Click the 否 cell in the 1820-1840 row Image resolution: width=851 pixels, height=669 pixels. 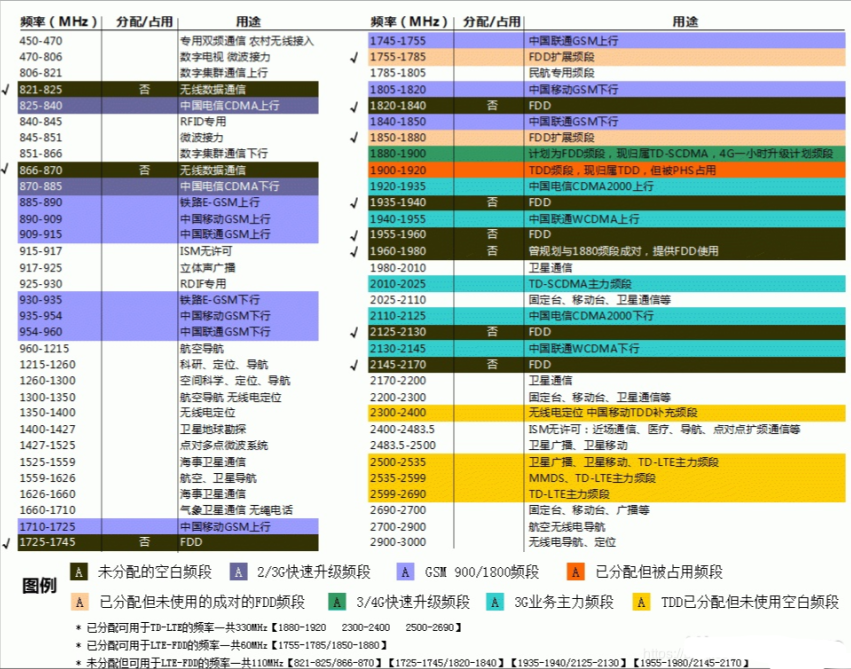pos(493,105)
